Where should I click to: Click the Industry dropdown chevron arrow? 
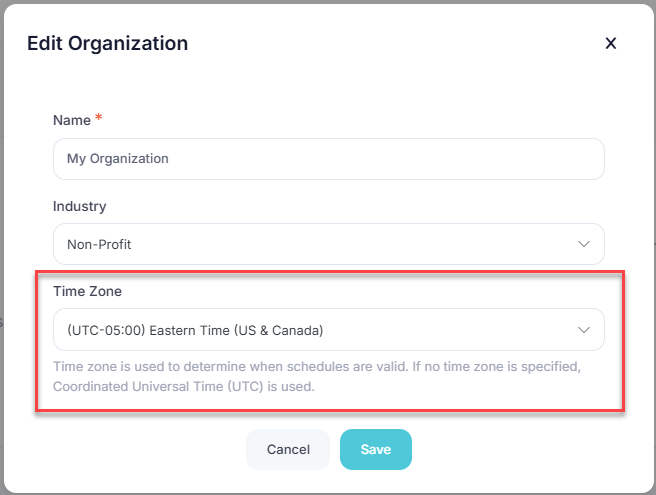pos(584,244)
